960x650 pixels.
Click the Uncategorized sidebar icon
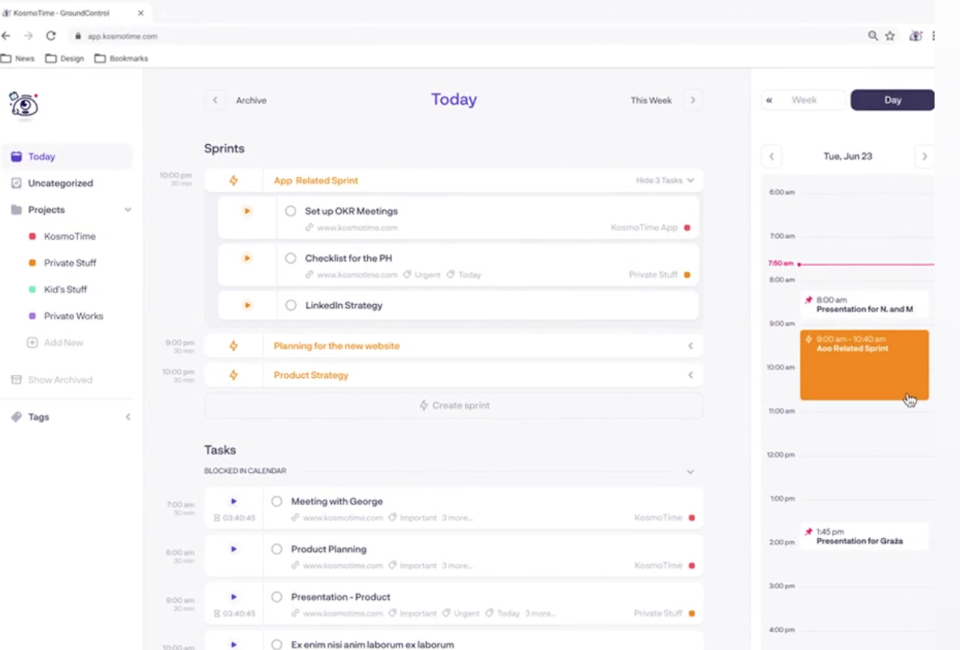coord(15,183)
